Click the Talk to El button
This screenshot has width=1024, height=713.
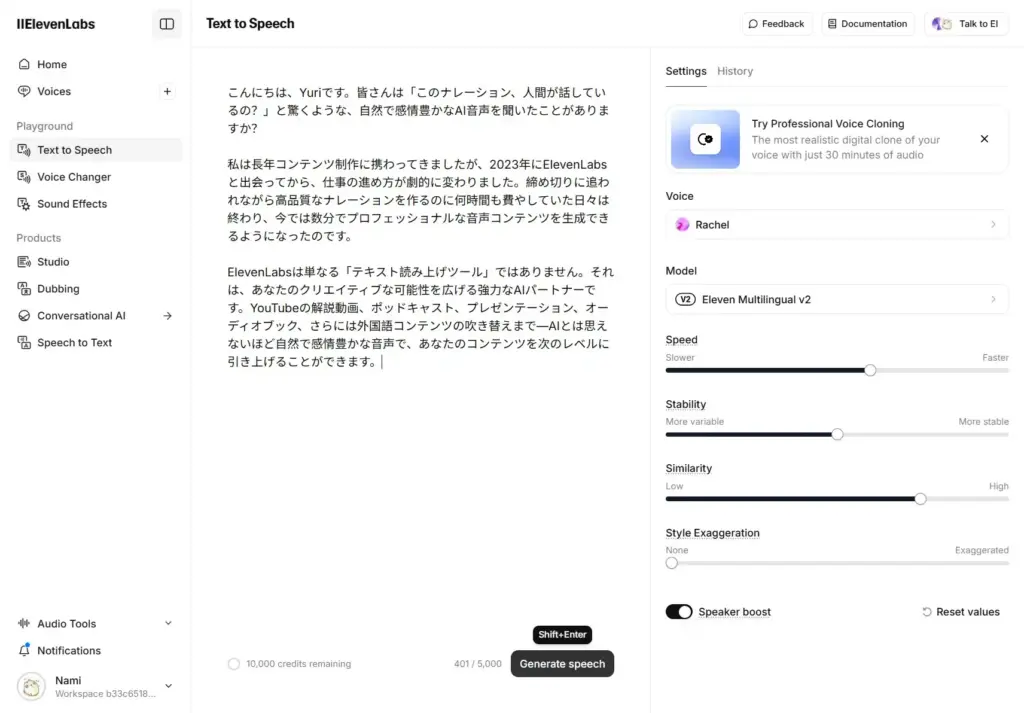coord(966,24)
